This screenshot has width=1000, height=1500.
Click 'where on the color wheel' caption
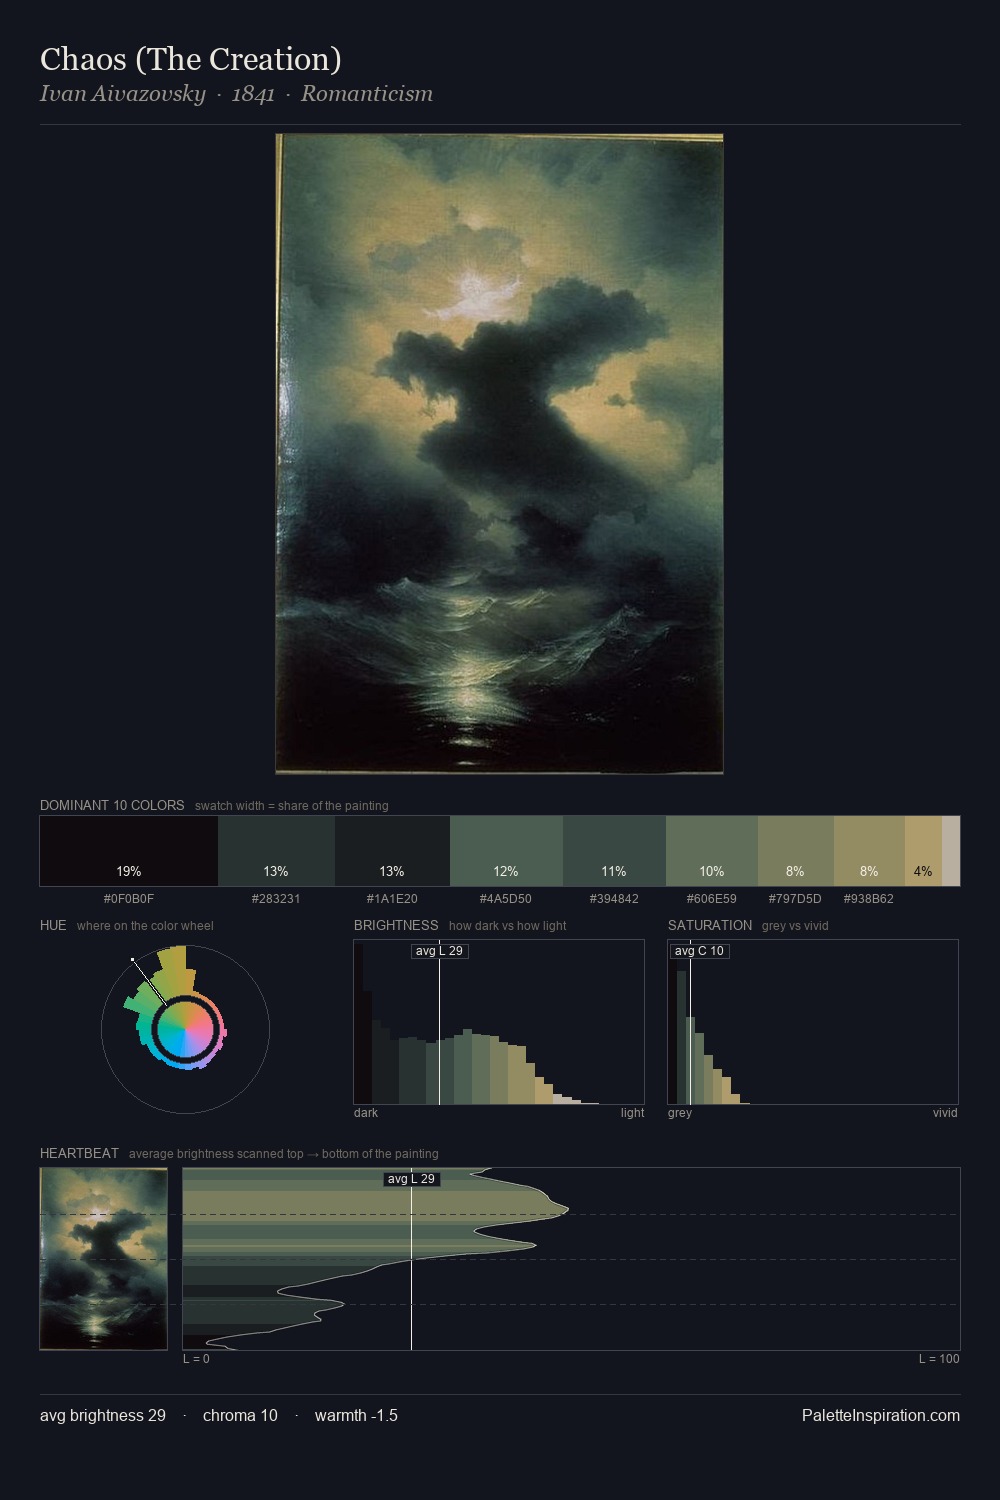[x=145, y=926]
